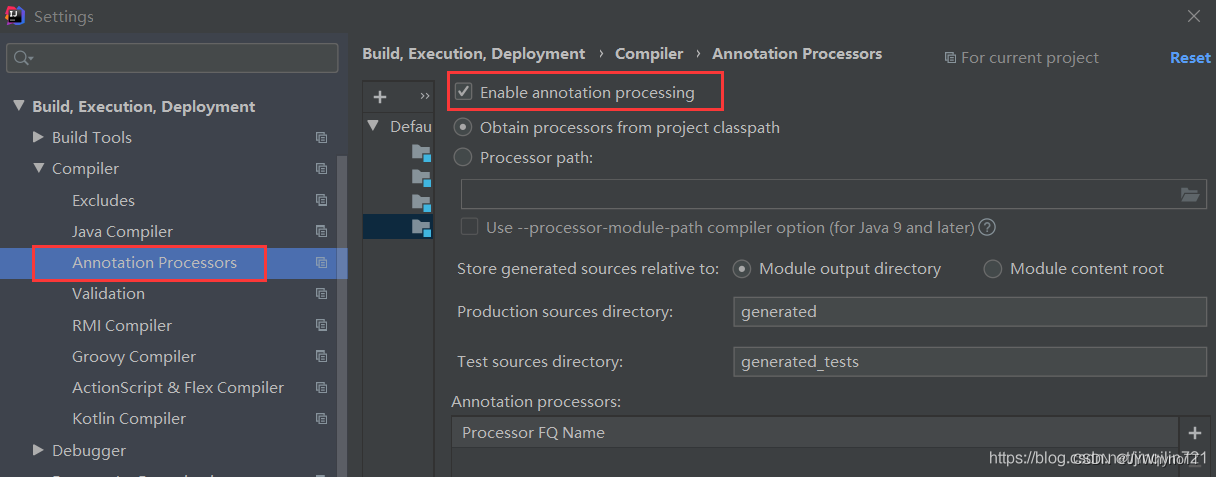Viewport: 1216px width, 477px height.
Task: Click the settings search box
Action: click(172, 58)
